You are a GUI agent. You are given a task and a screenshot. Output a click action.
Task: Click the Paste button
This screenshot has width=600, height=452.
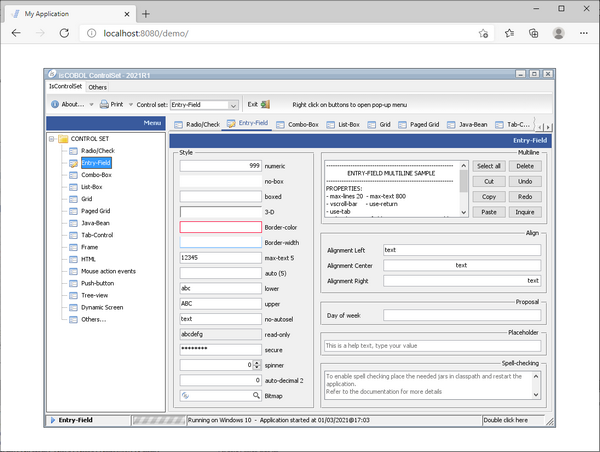(x=489, y=212)
